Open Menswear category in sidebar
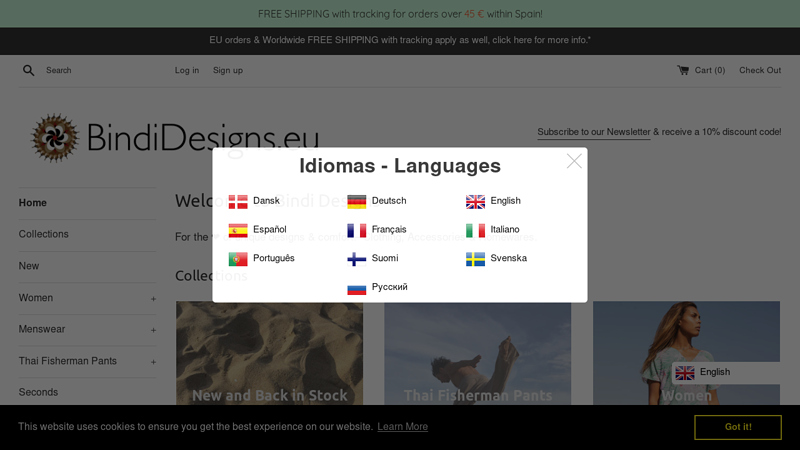The image size is (800, 450). pyautogui.click(x=42, y=329)
